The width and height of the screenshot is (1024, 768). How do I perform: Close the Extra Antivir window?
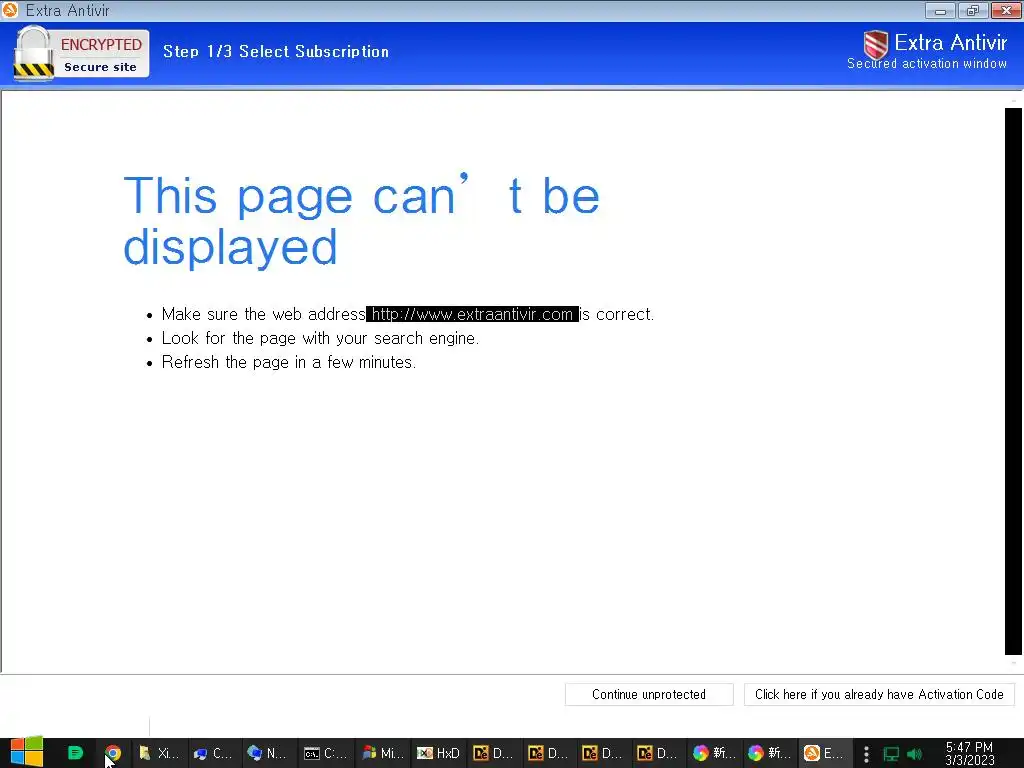1006,10
